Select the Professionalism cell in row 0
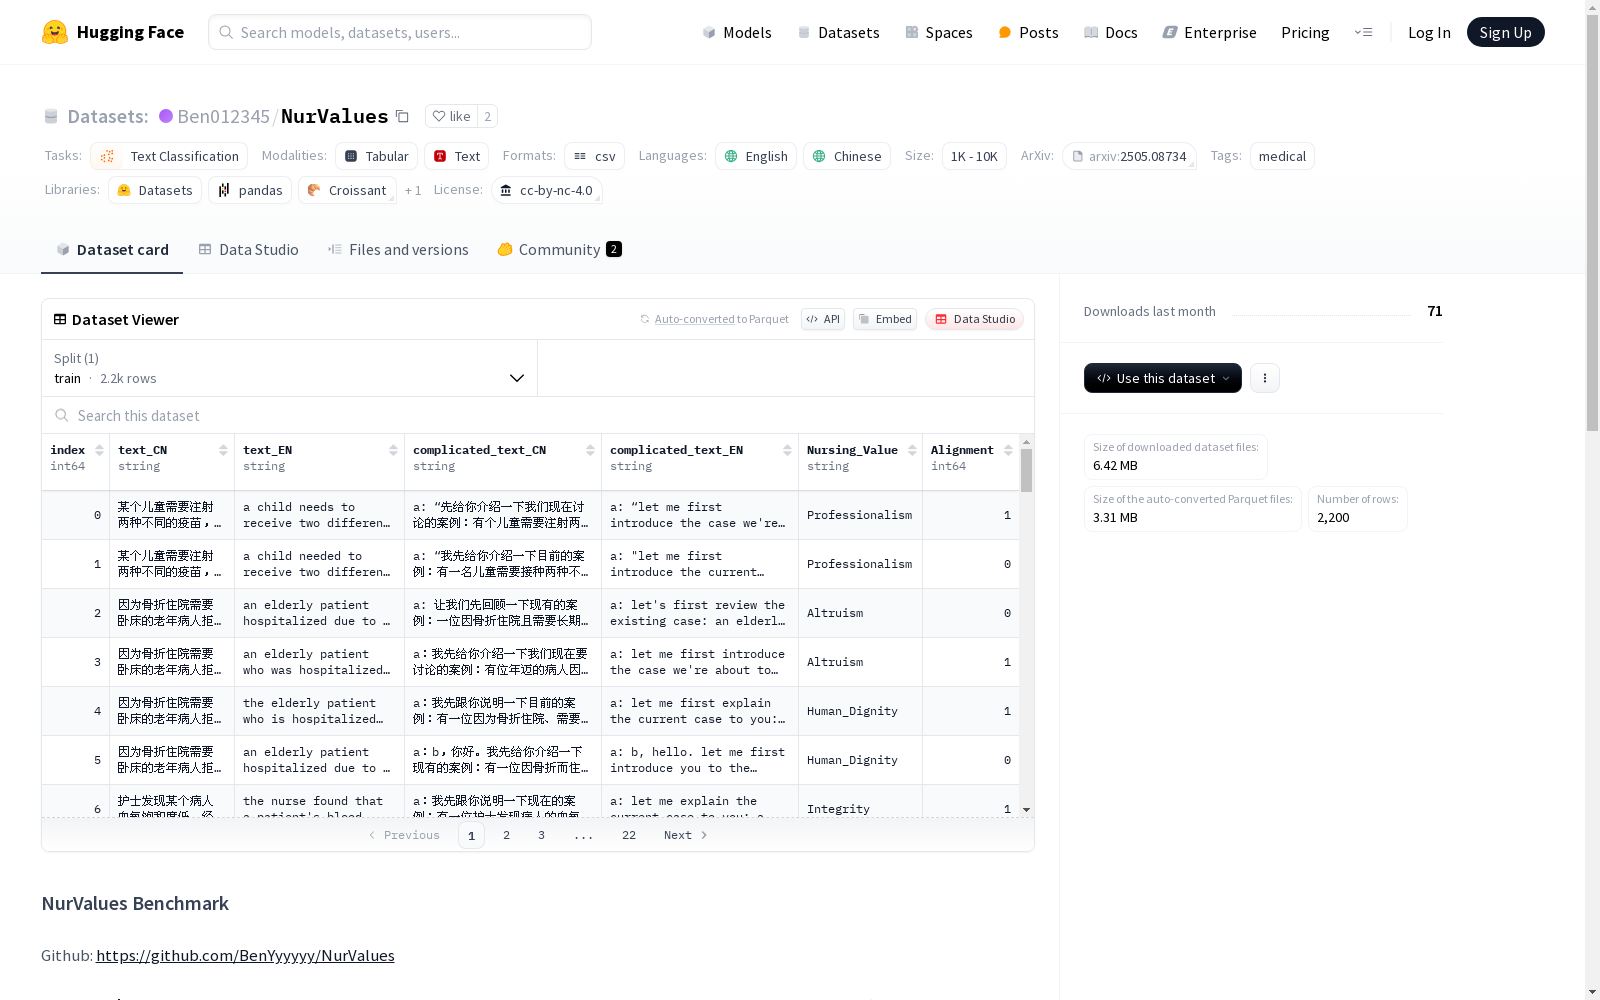Image resolution: width=1600 pixels, height=1000 pixels. click(860, 515)
